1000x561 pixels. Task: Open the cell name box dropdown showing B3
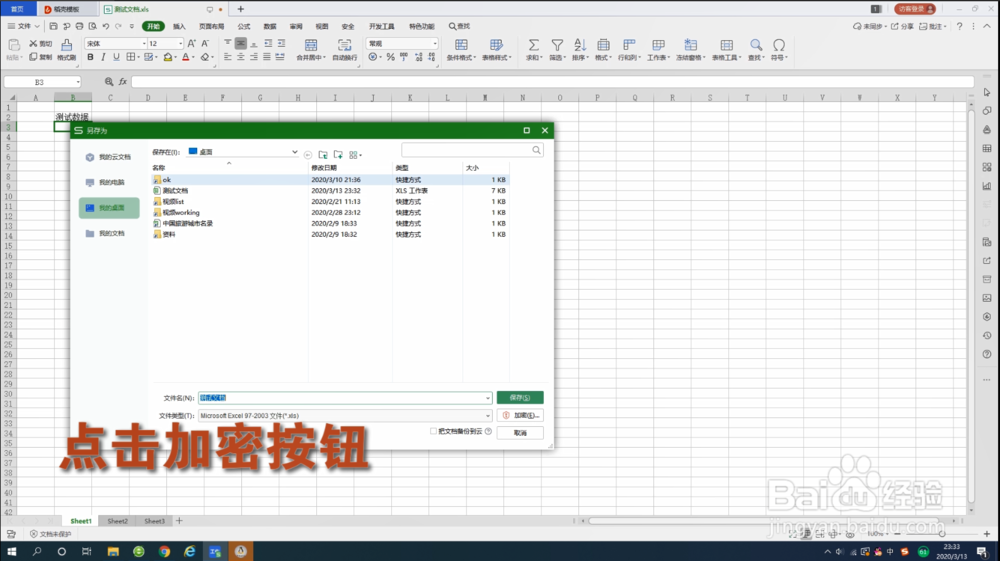click(x=78, y=82)
